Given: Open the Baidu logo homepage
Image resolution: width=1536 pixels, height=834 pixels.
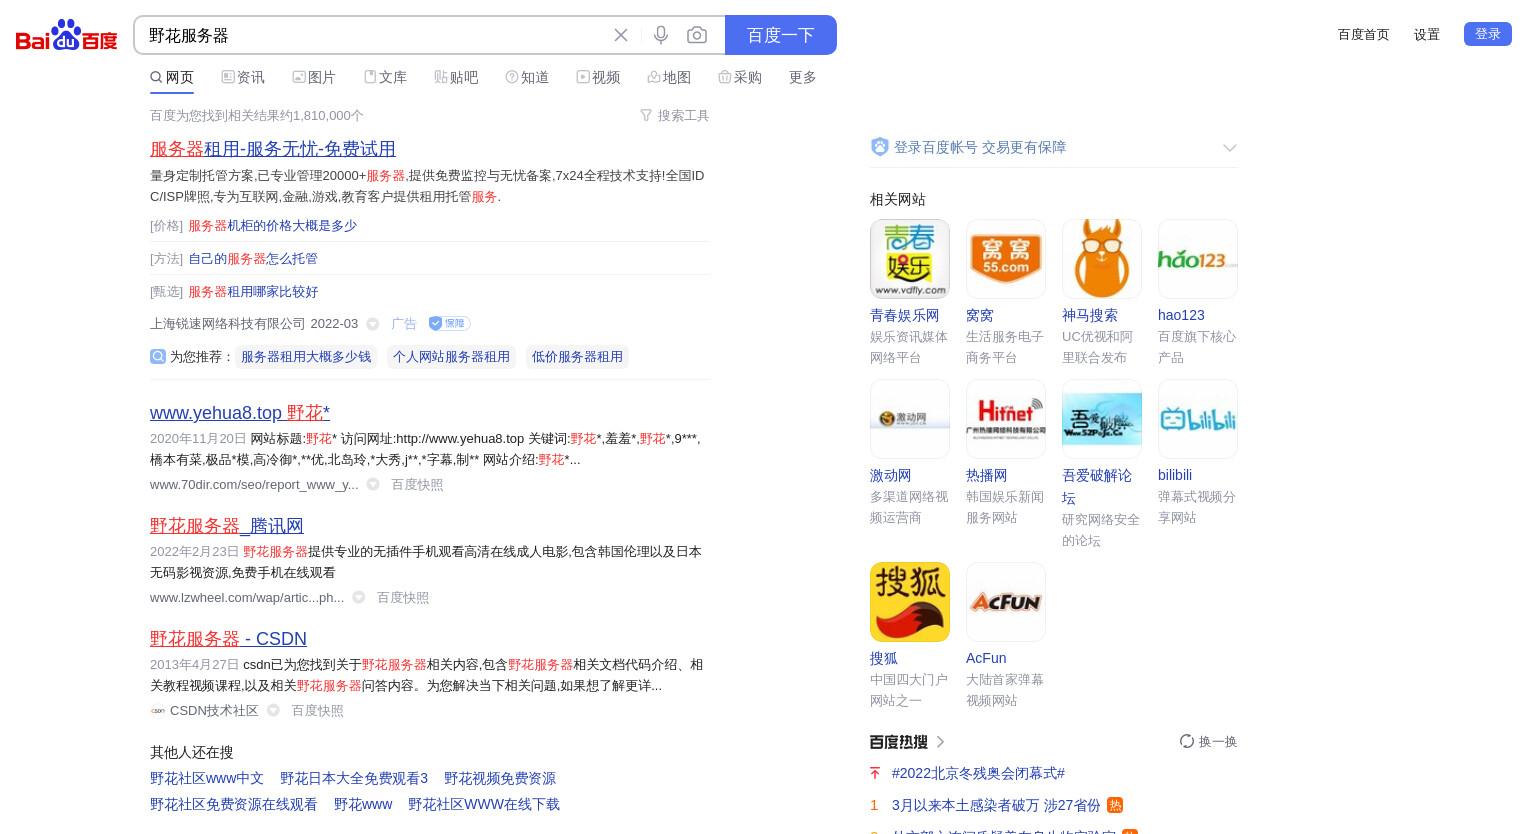Looking at the screenshot, I should coord(67,36).
